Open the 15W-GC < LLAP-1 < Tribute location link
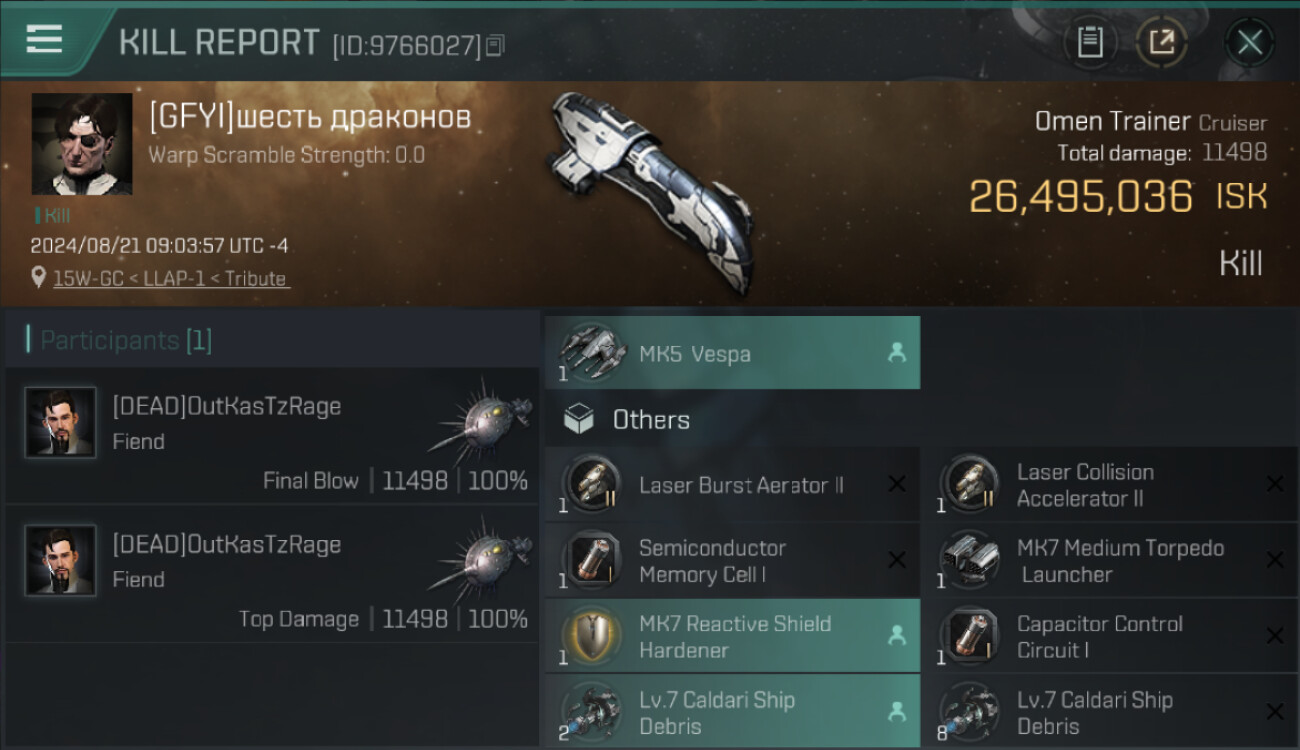The width and height of the screenshot is (1300, 750). (170, 279)
